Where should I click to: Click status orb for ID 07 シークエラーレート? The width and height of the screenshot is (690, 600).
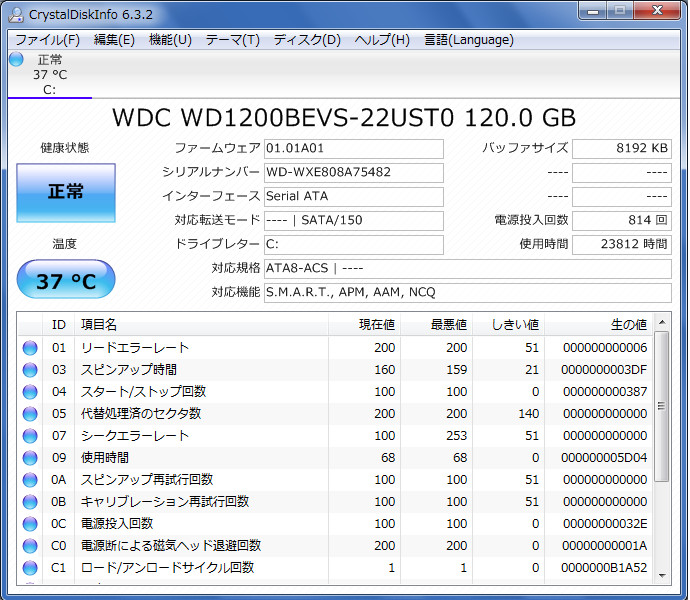[30, 436]
